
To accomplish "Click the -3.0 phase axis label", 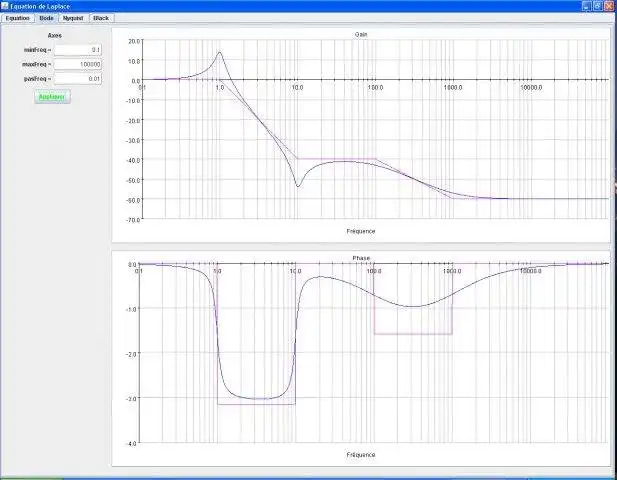I will click(131, 399).
